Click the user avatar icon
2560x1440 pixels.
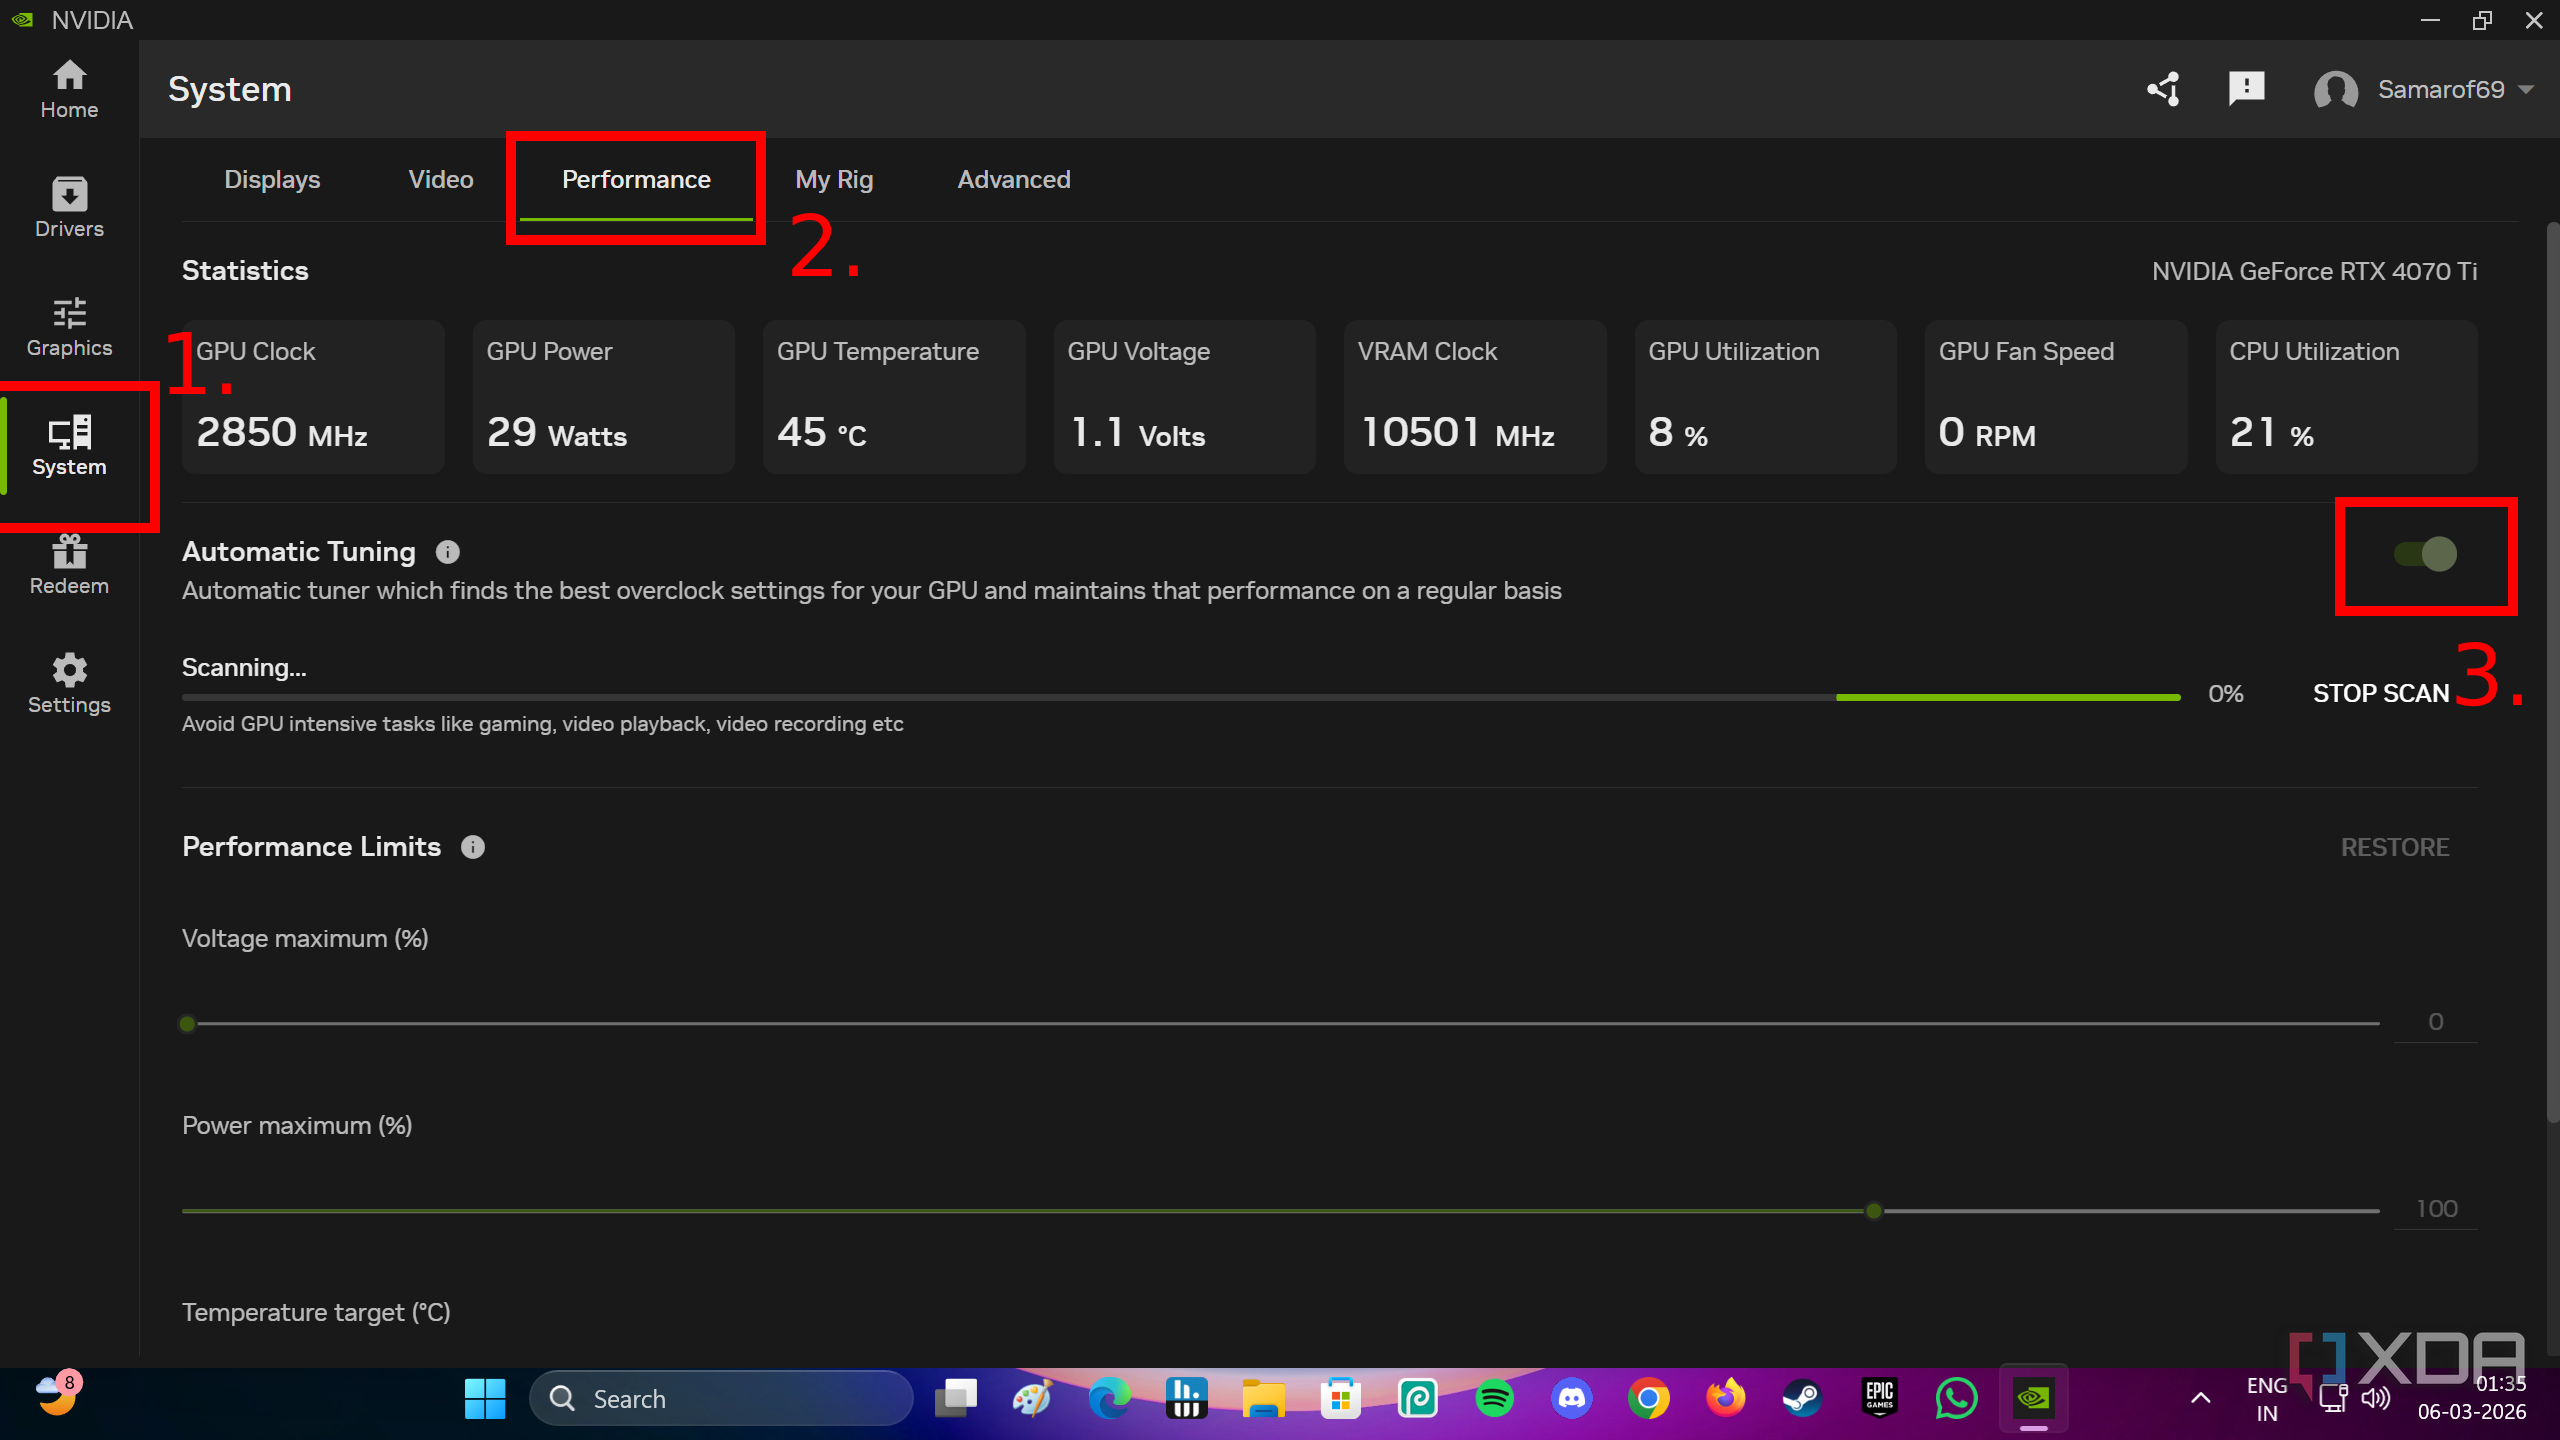[2335, 90]
